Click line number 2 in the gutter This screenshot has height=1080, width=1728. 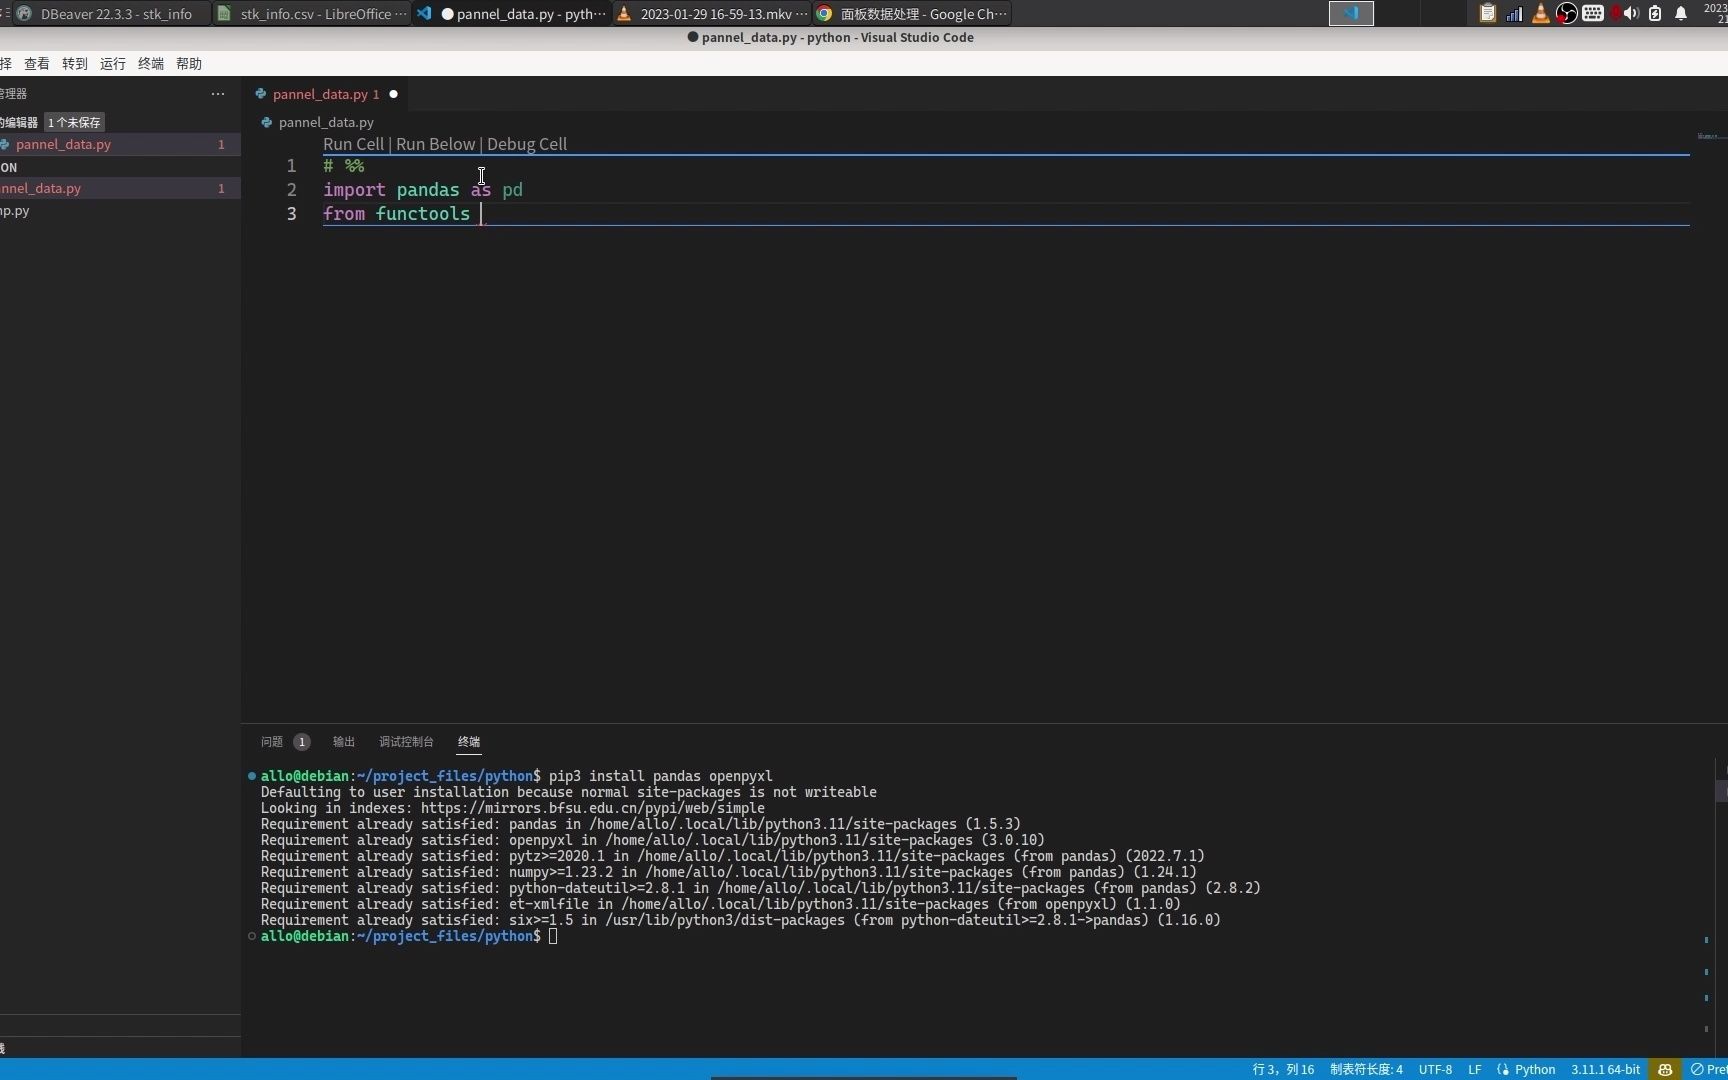pyautogui.click(x=291, y=190)
